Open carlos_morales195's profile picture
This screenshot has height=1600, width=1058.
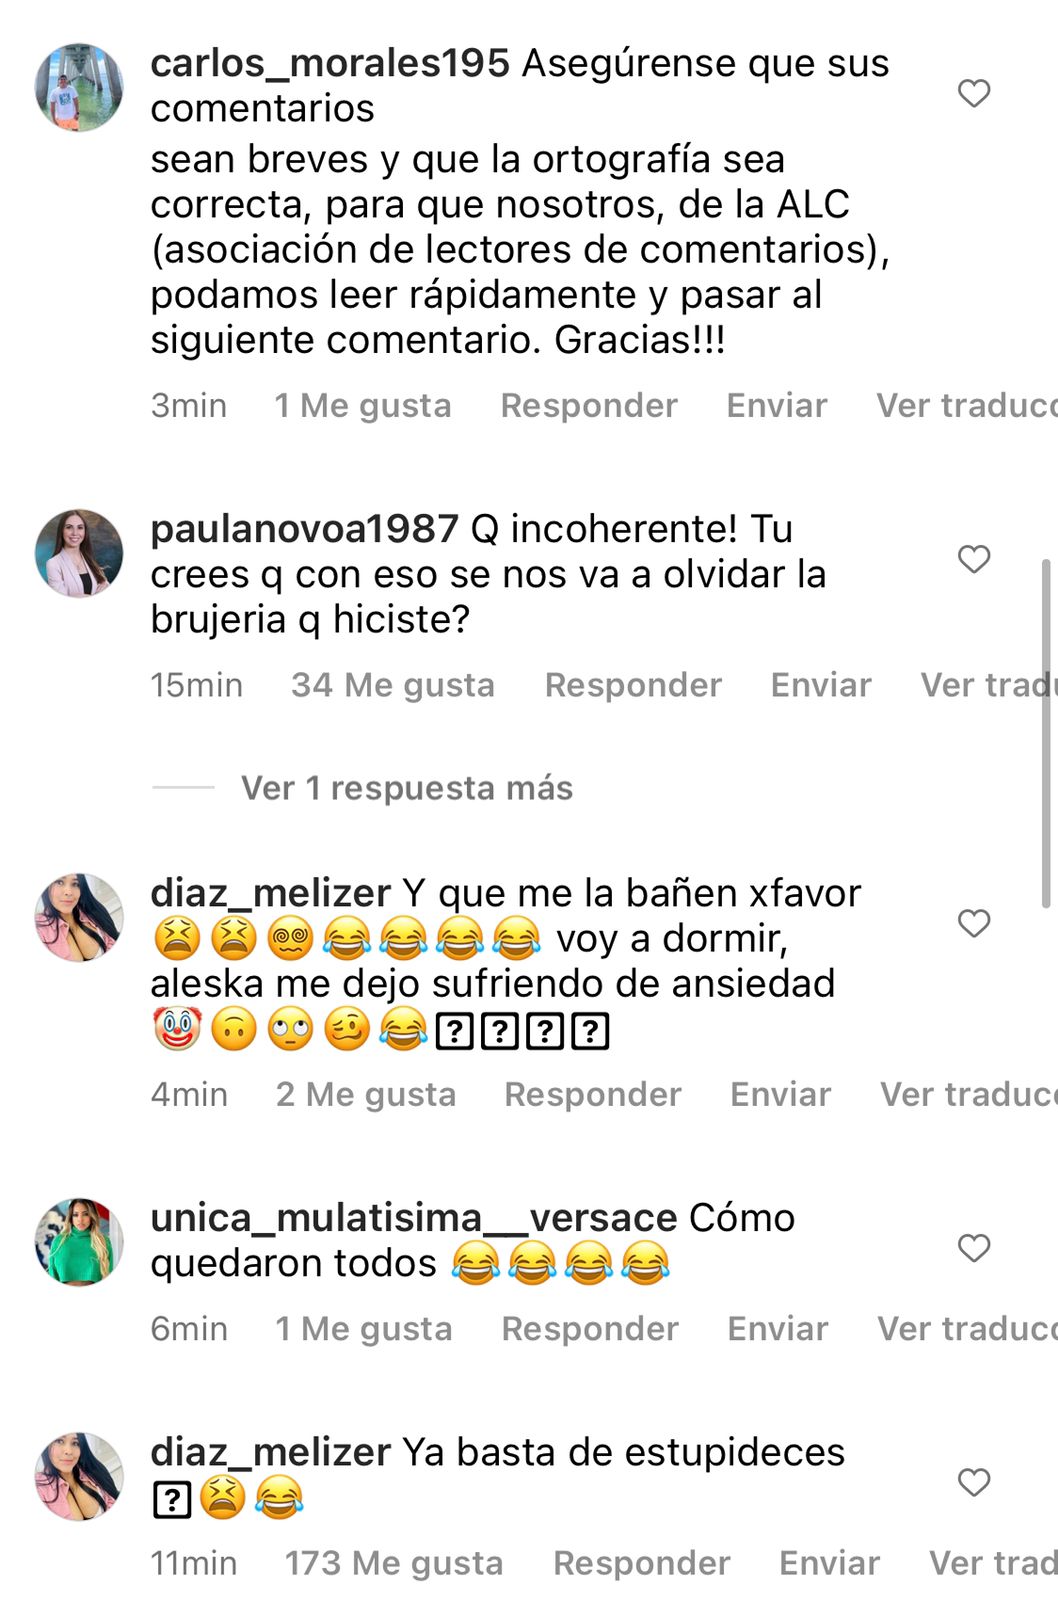tap(79, 87)
